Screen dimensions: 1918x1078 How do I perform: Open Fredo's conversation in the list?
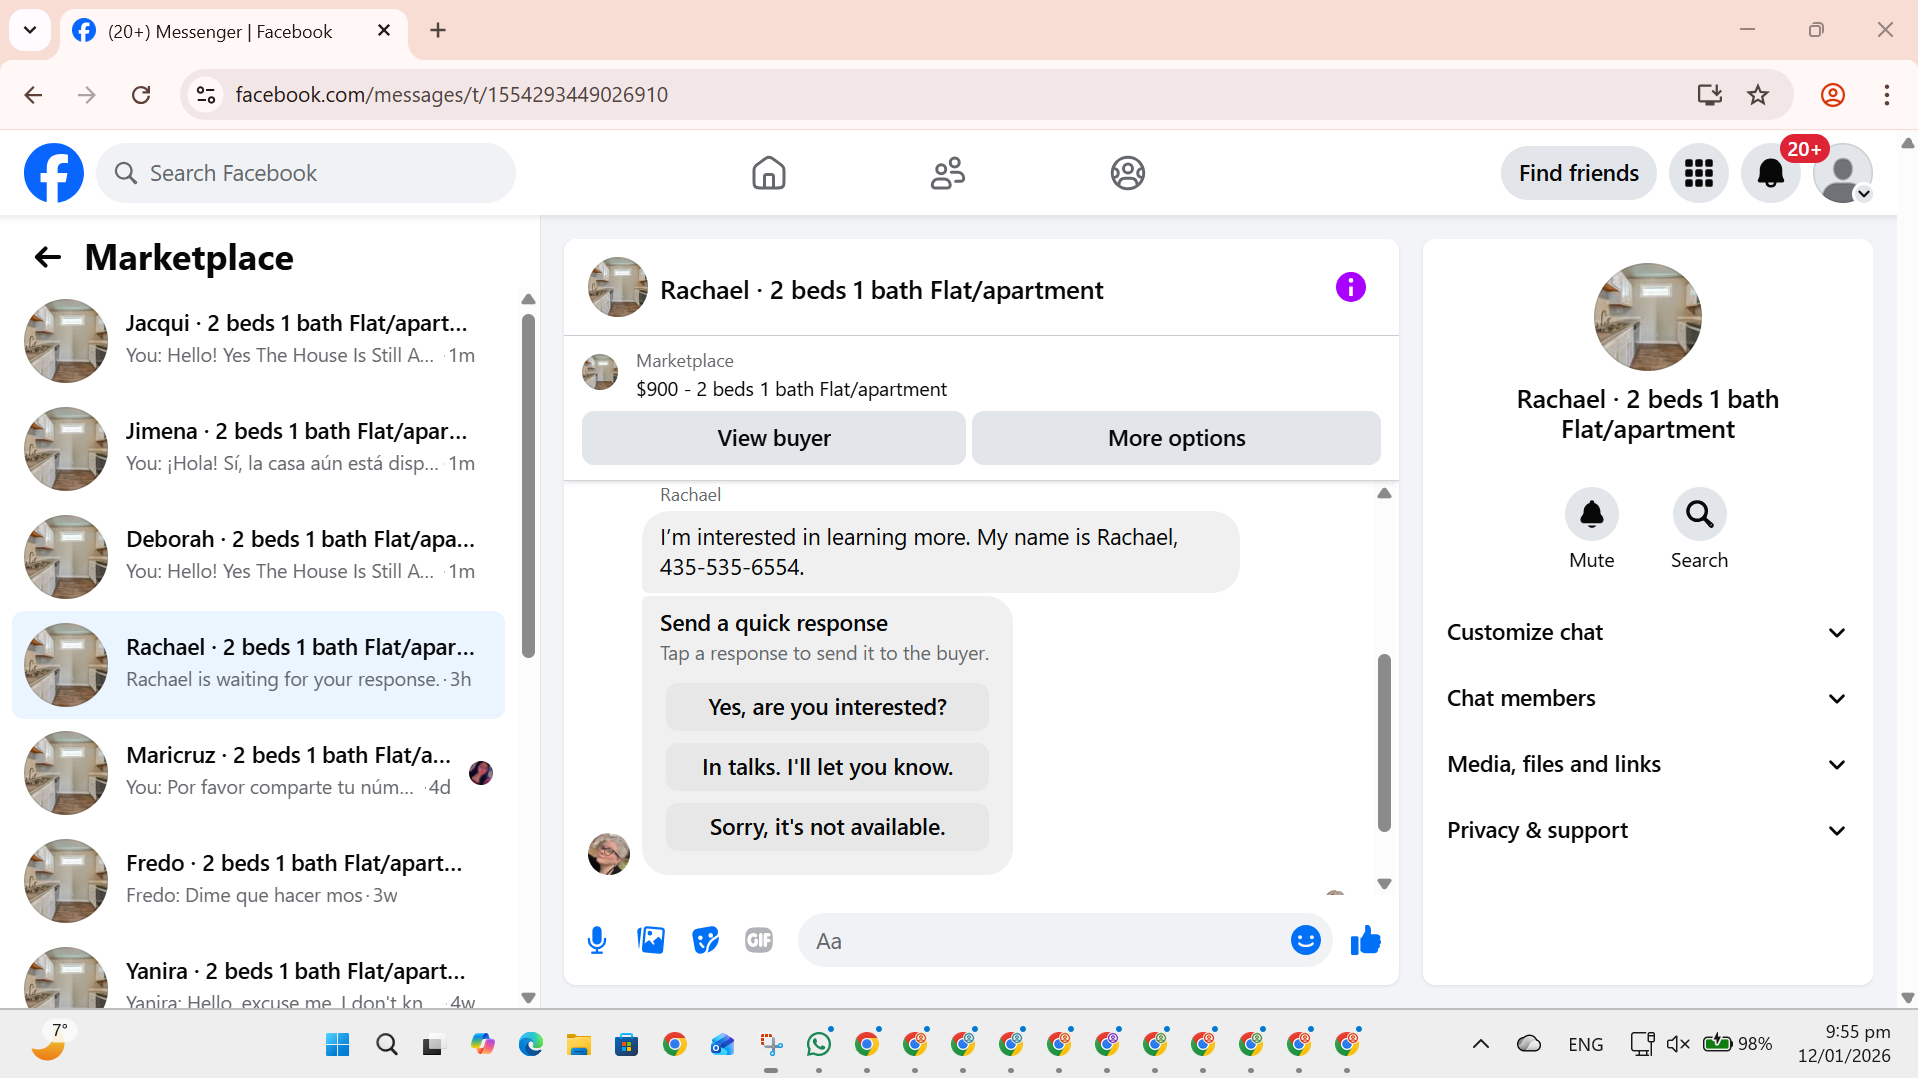(x=258, y=880)
